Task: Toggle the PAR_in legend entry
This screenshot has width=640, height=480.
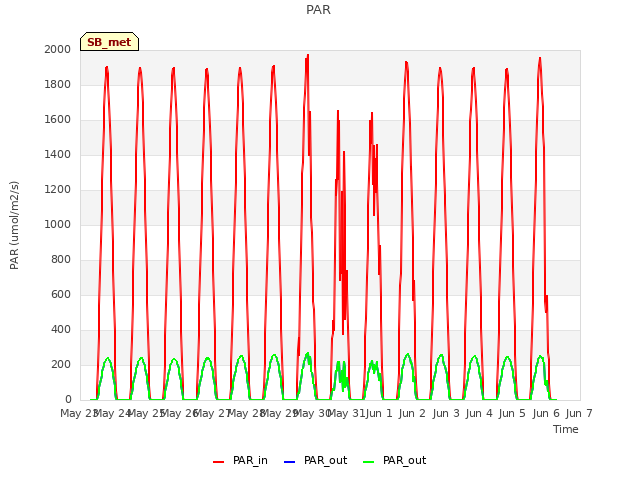Action: 240,461
